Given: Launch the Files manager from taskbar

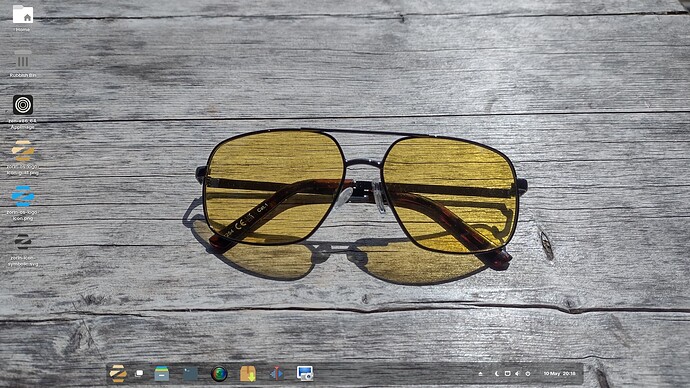Looking at the screenshot, I should click(161, 373).
